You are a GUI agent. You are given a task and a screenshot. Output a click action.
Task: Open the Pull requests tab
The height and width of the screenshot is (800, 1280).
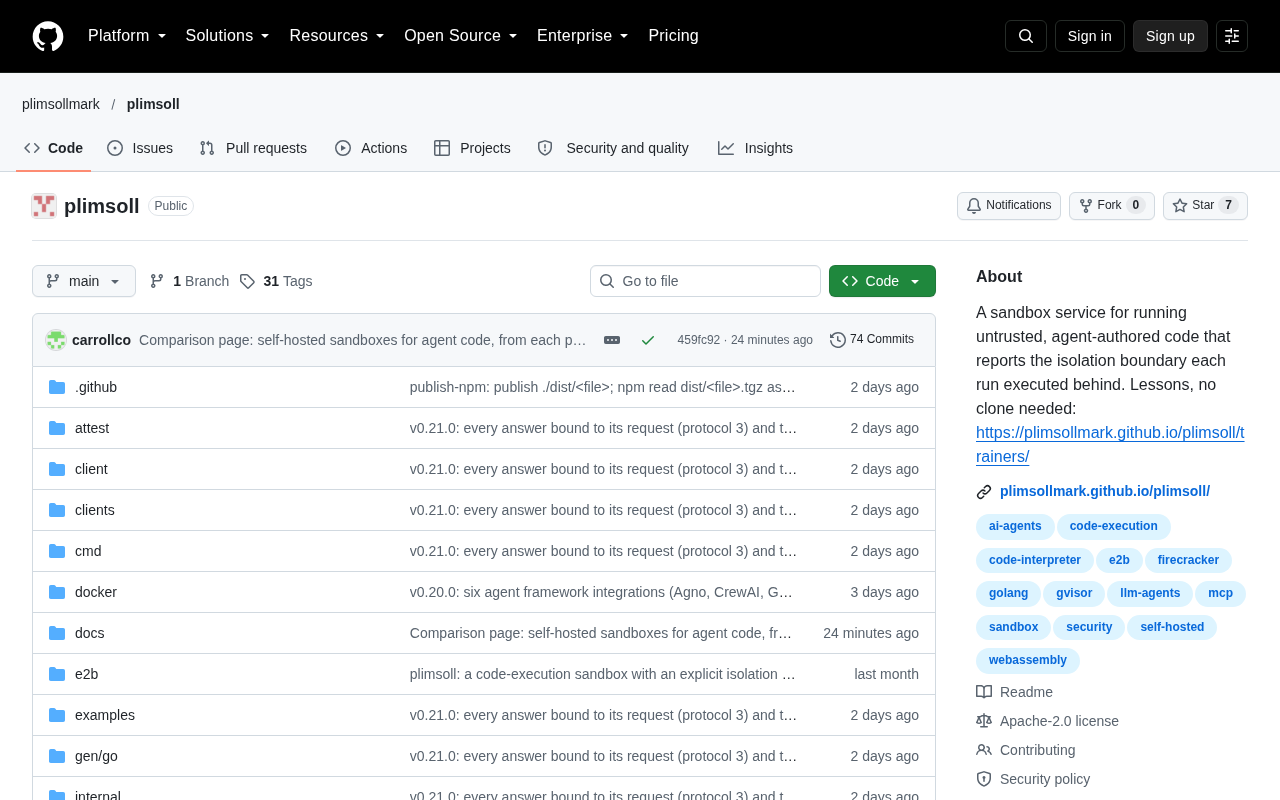click(x=253, y=148)
